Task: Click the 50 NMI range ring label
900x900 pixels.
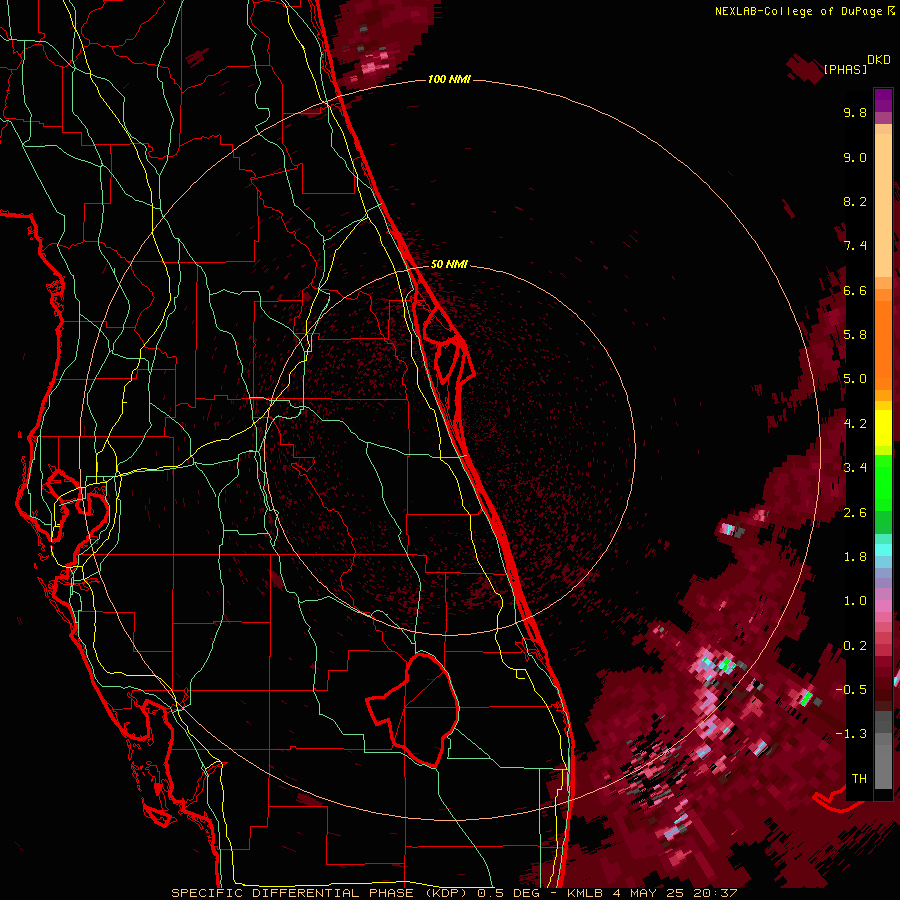Action: (x=449, y=264)
